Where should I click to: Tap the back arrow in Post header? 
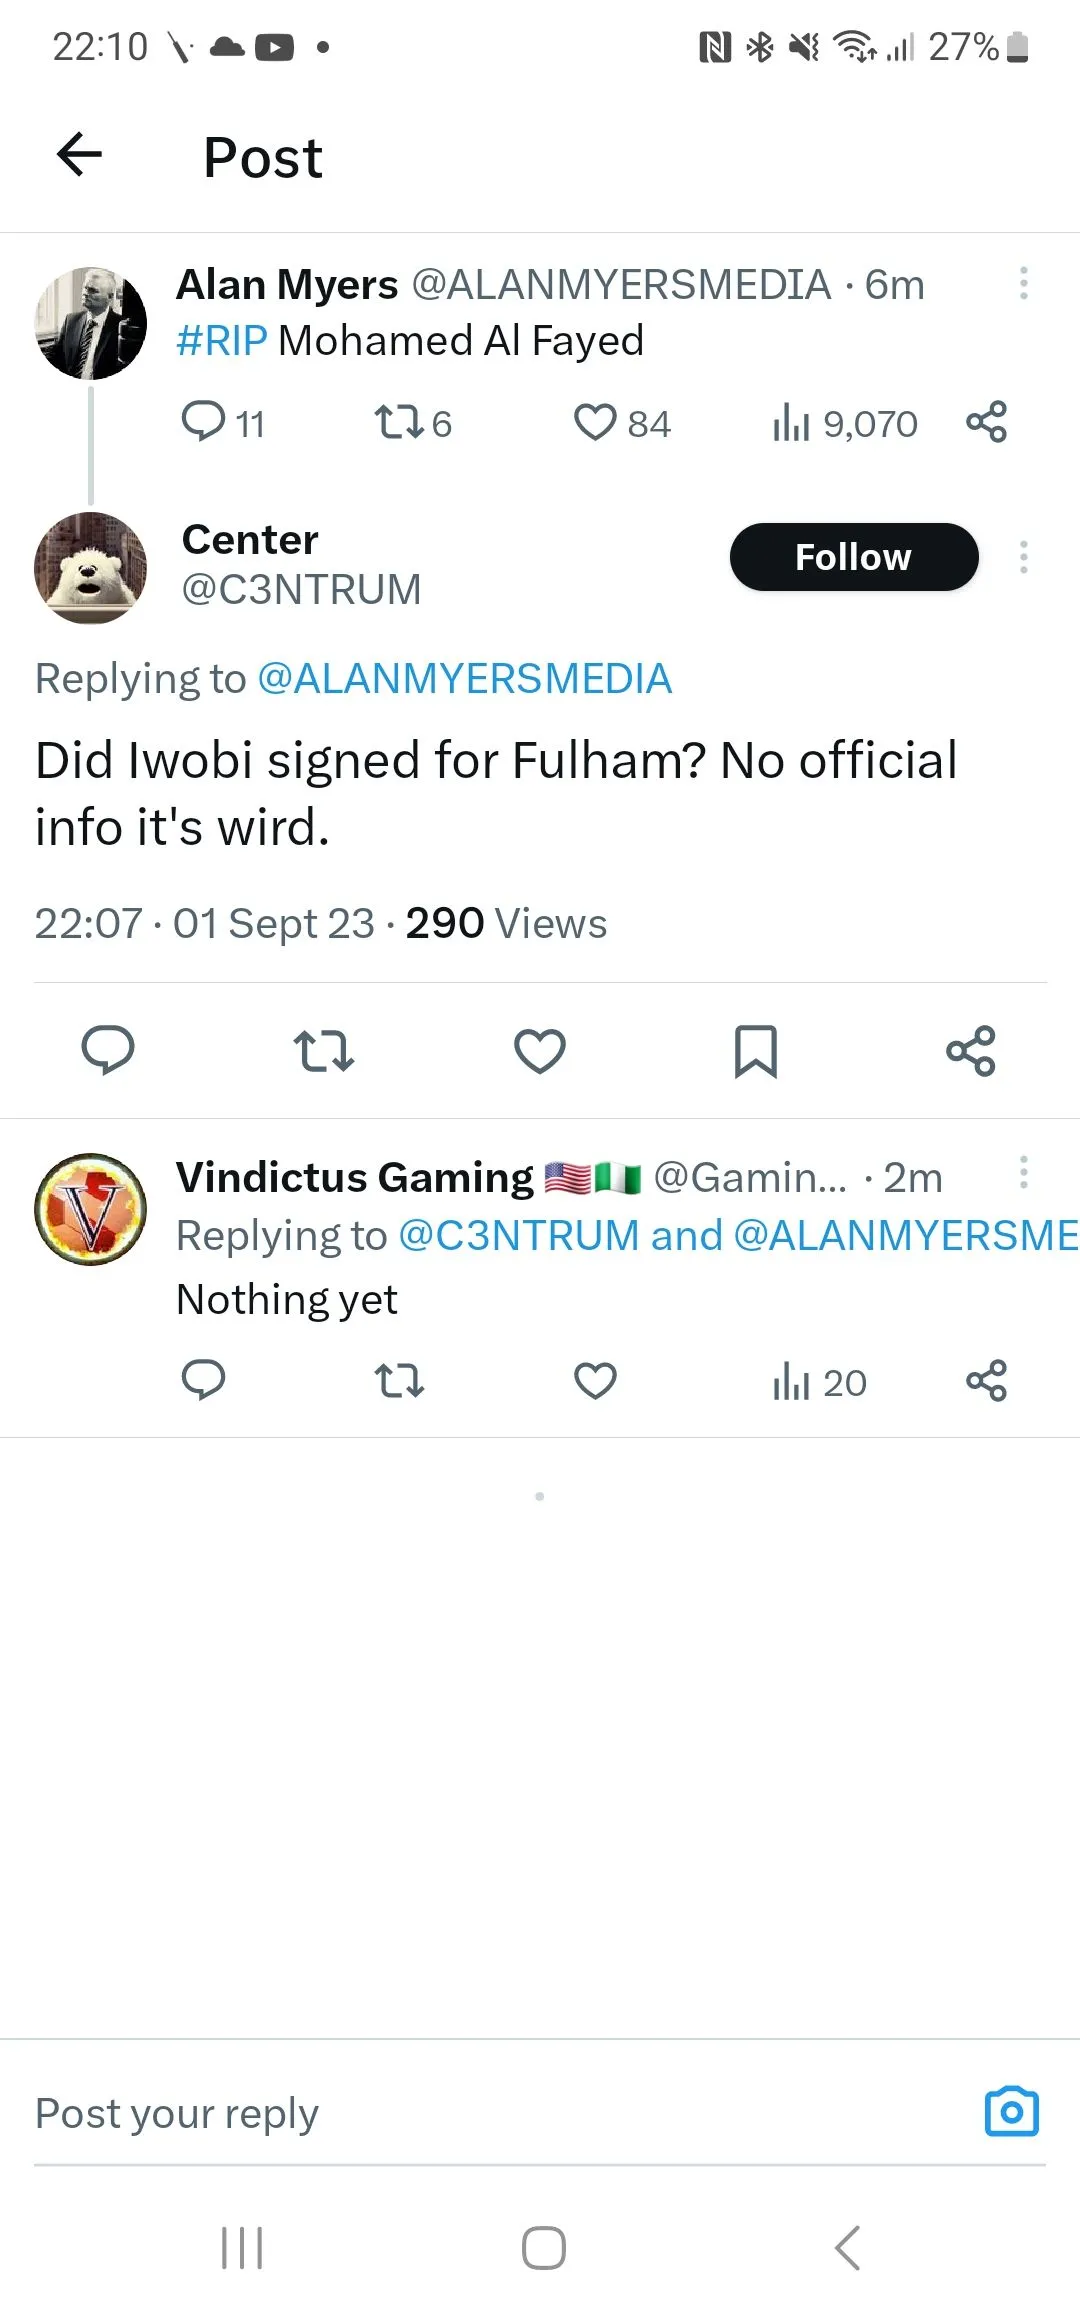[80, 155]
